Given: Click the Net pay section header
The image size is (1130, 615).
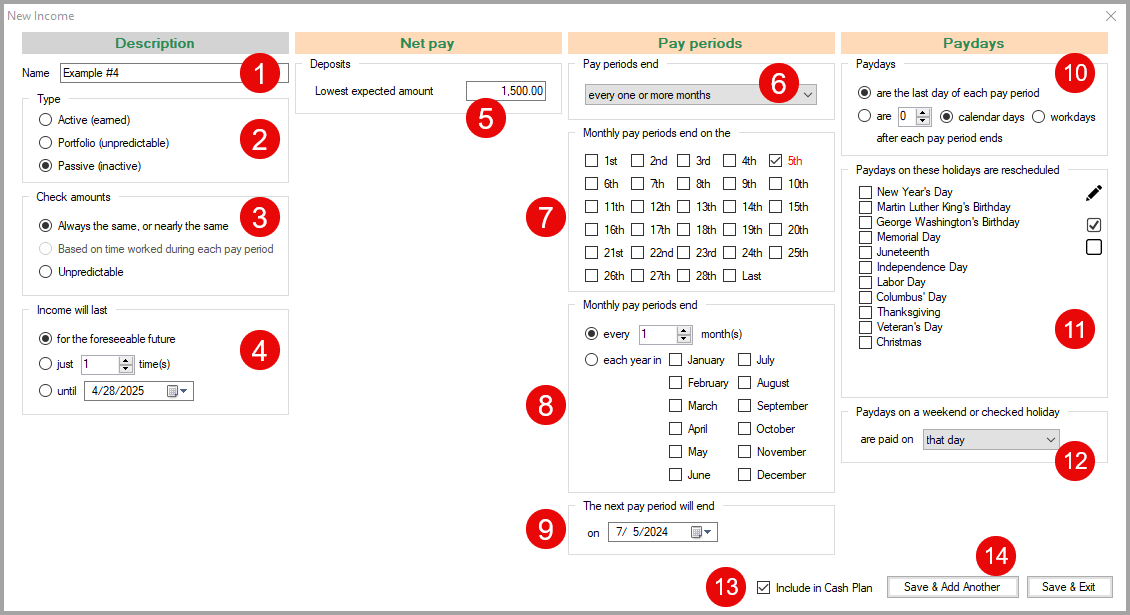Looking at the screenshot, I should (428, 43).
